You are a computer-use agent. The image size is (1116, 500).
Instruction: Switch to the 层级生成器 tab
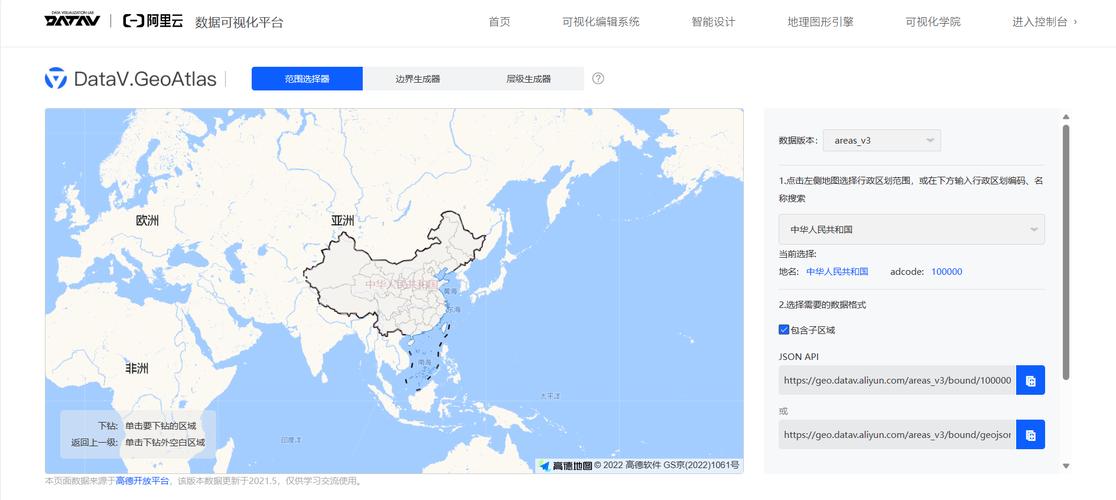pyautogui.click(x=529, y=79)
